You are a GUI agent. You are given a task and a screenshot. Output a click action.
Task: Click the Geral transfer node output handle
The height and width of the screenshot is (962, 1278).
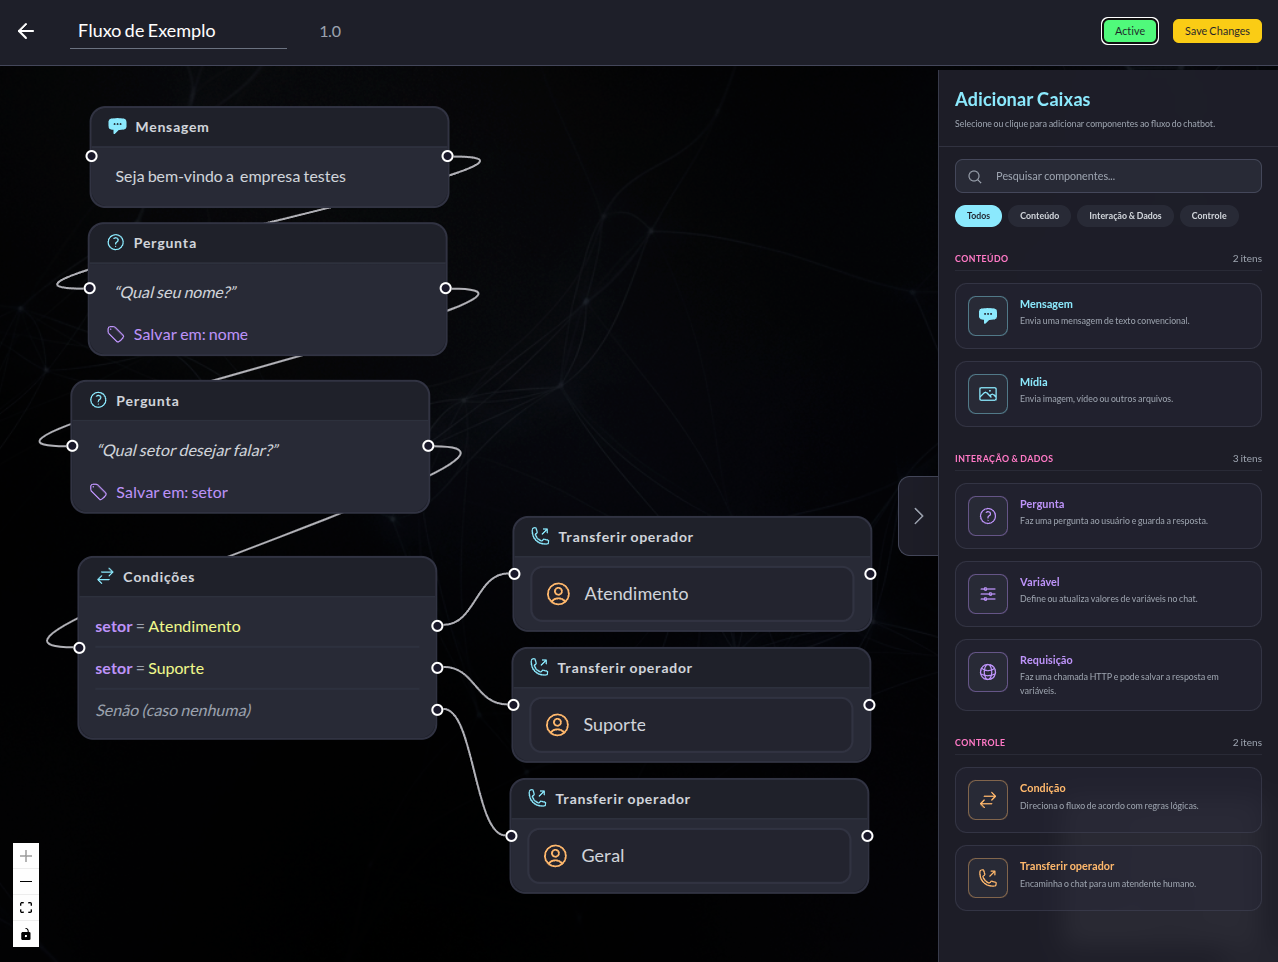coord(867,836)
